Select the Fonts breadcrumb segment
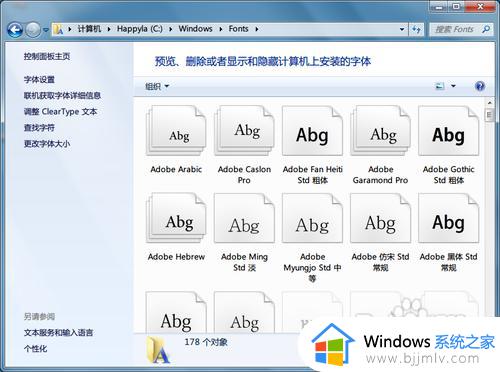The image size is (500, 372). pyautogui.click(x=238, y=29)
